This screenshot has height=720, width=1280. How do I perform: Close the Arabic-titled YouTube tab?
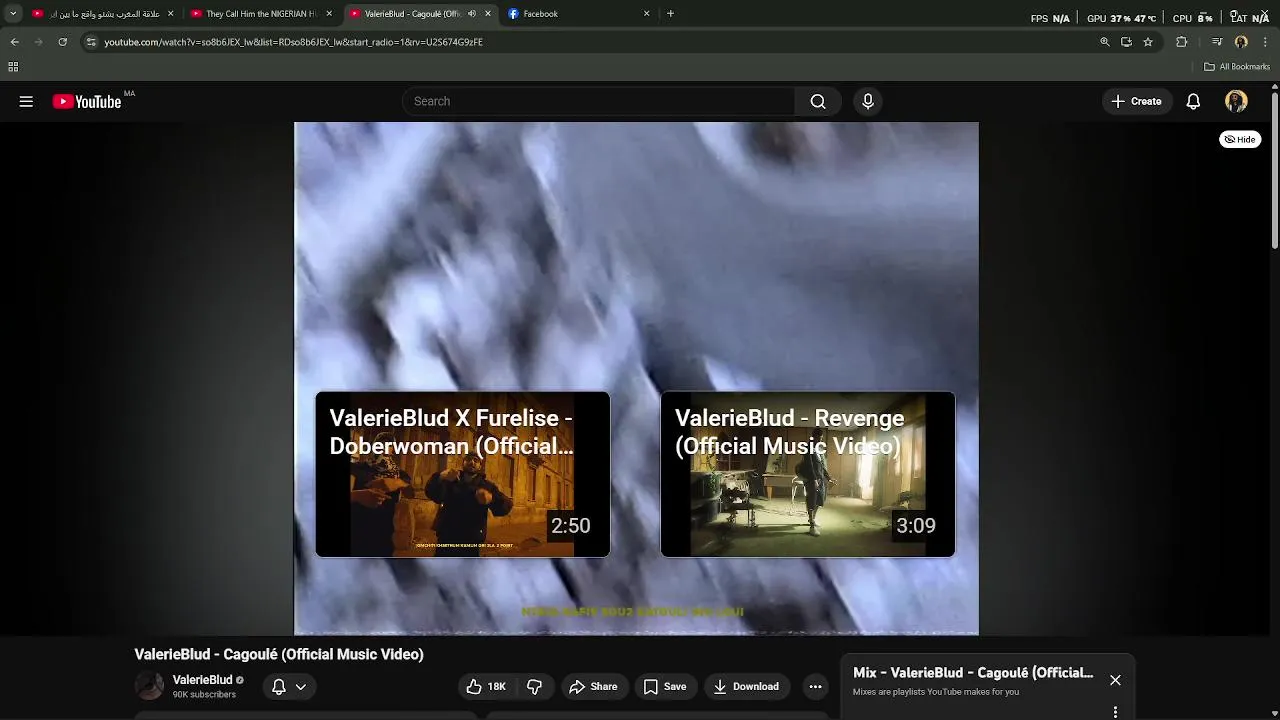[170, 14]
